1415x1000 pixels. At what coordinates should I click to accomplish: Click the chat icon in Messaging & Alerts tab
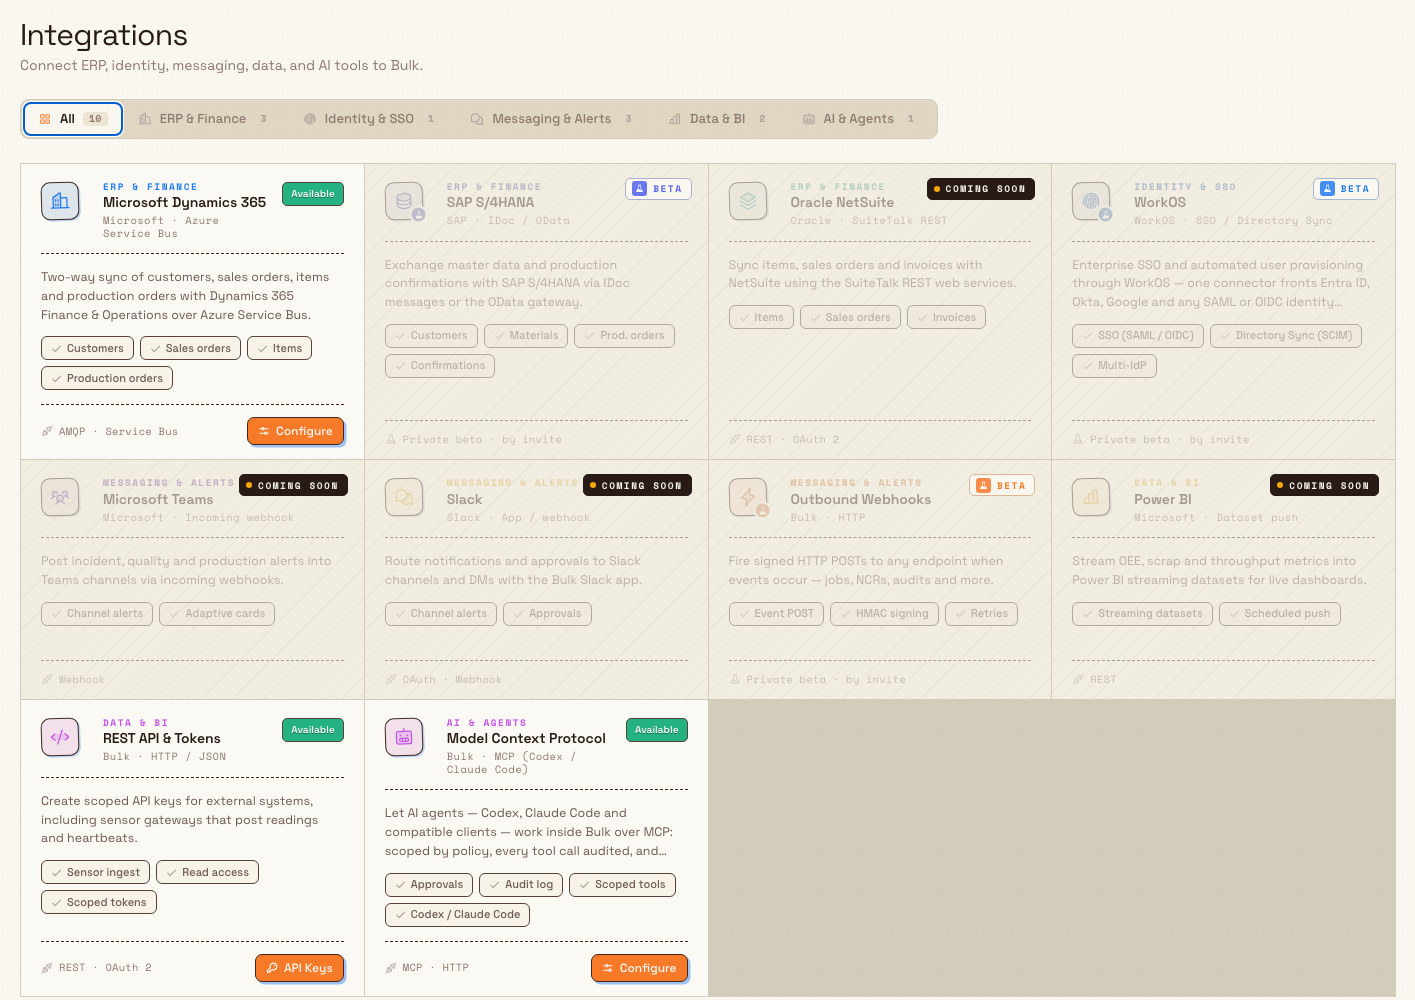[x=477, y=119]
